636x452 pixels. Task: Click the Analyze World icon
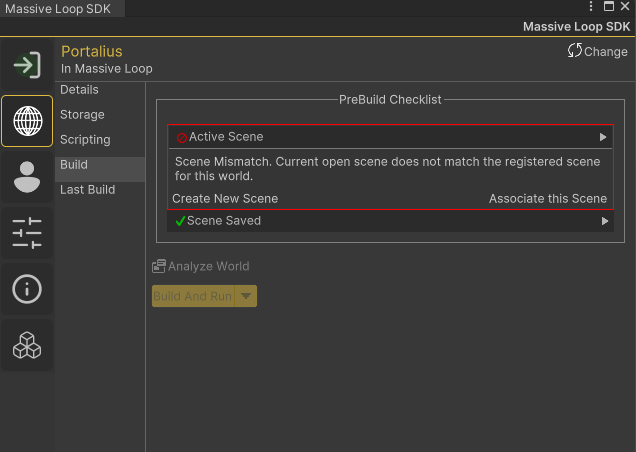click(159, 266)
